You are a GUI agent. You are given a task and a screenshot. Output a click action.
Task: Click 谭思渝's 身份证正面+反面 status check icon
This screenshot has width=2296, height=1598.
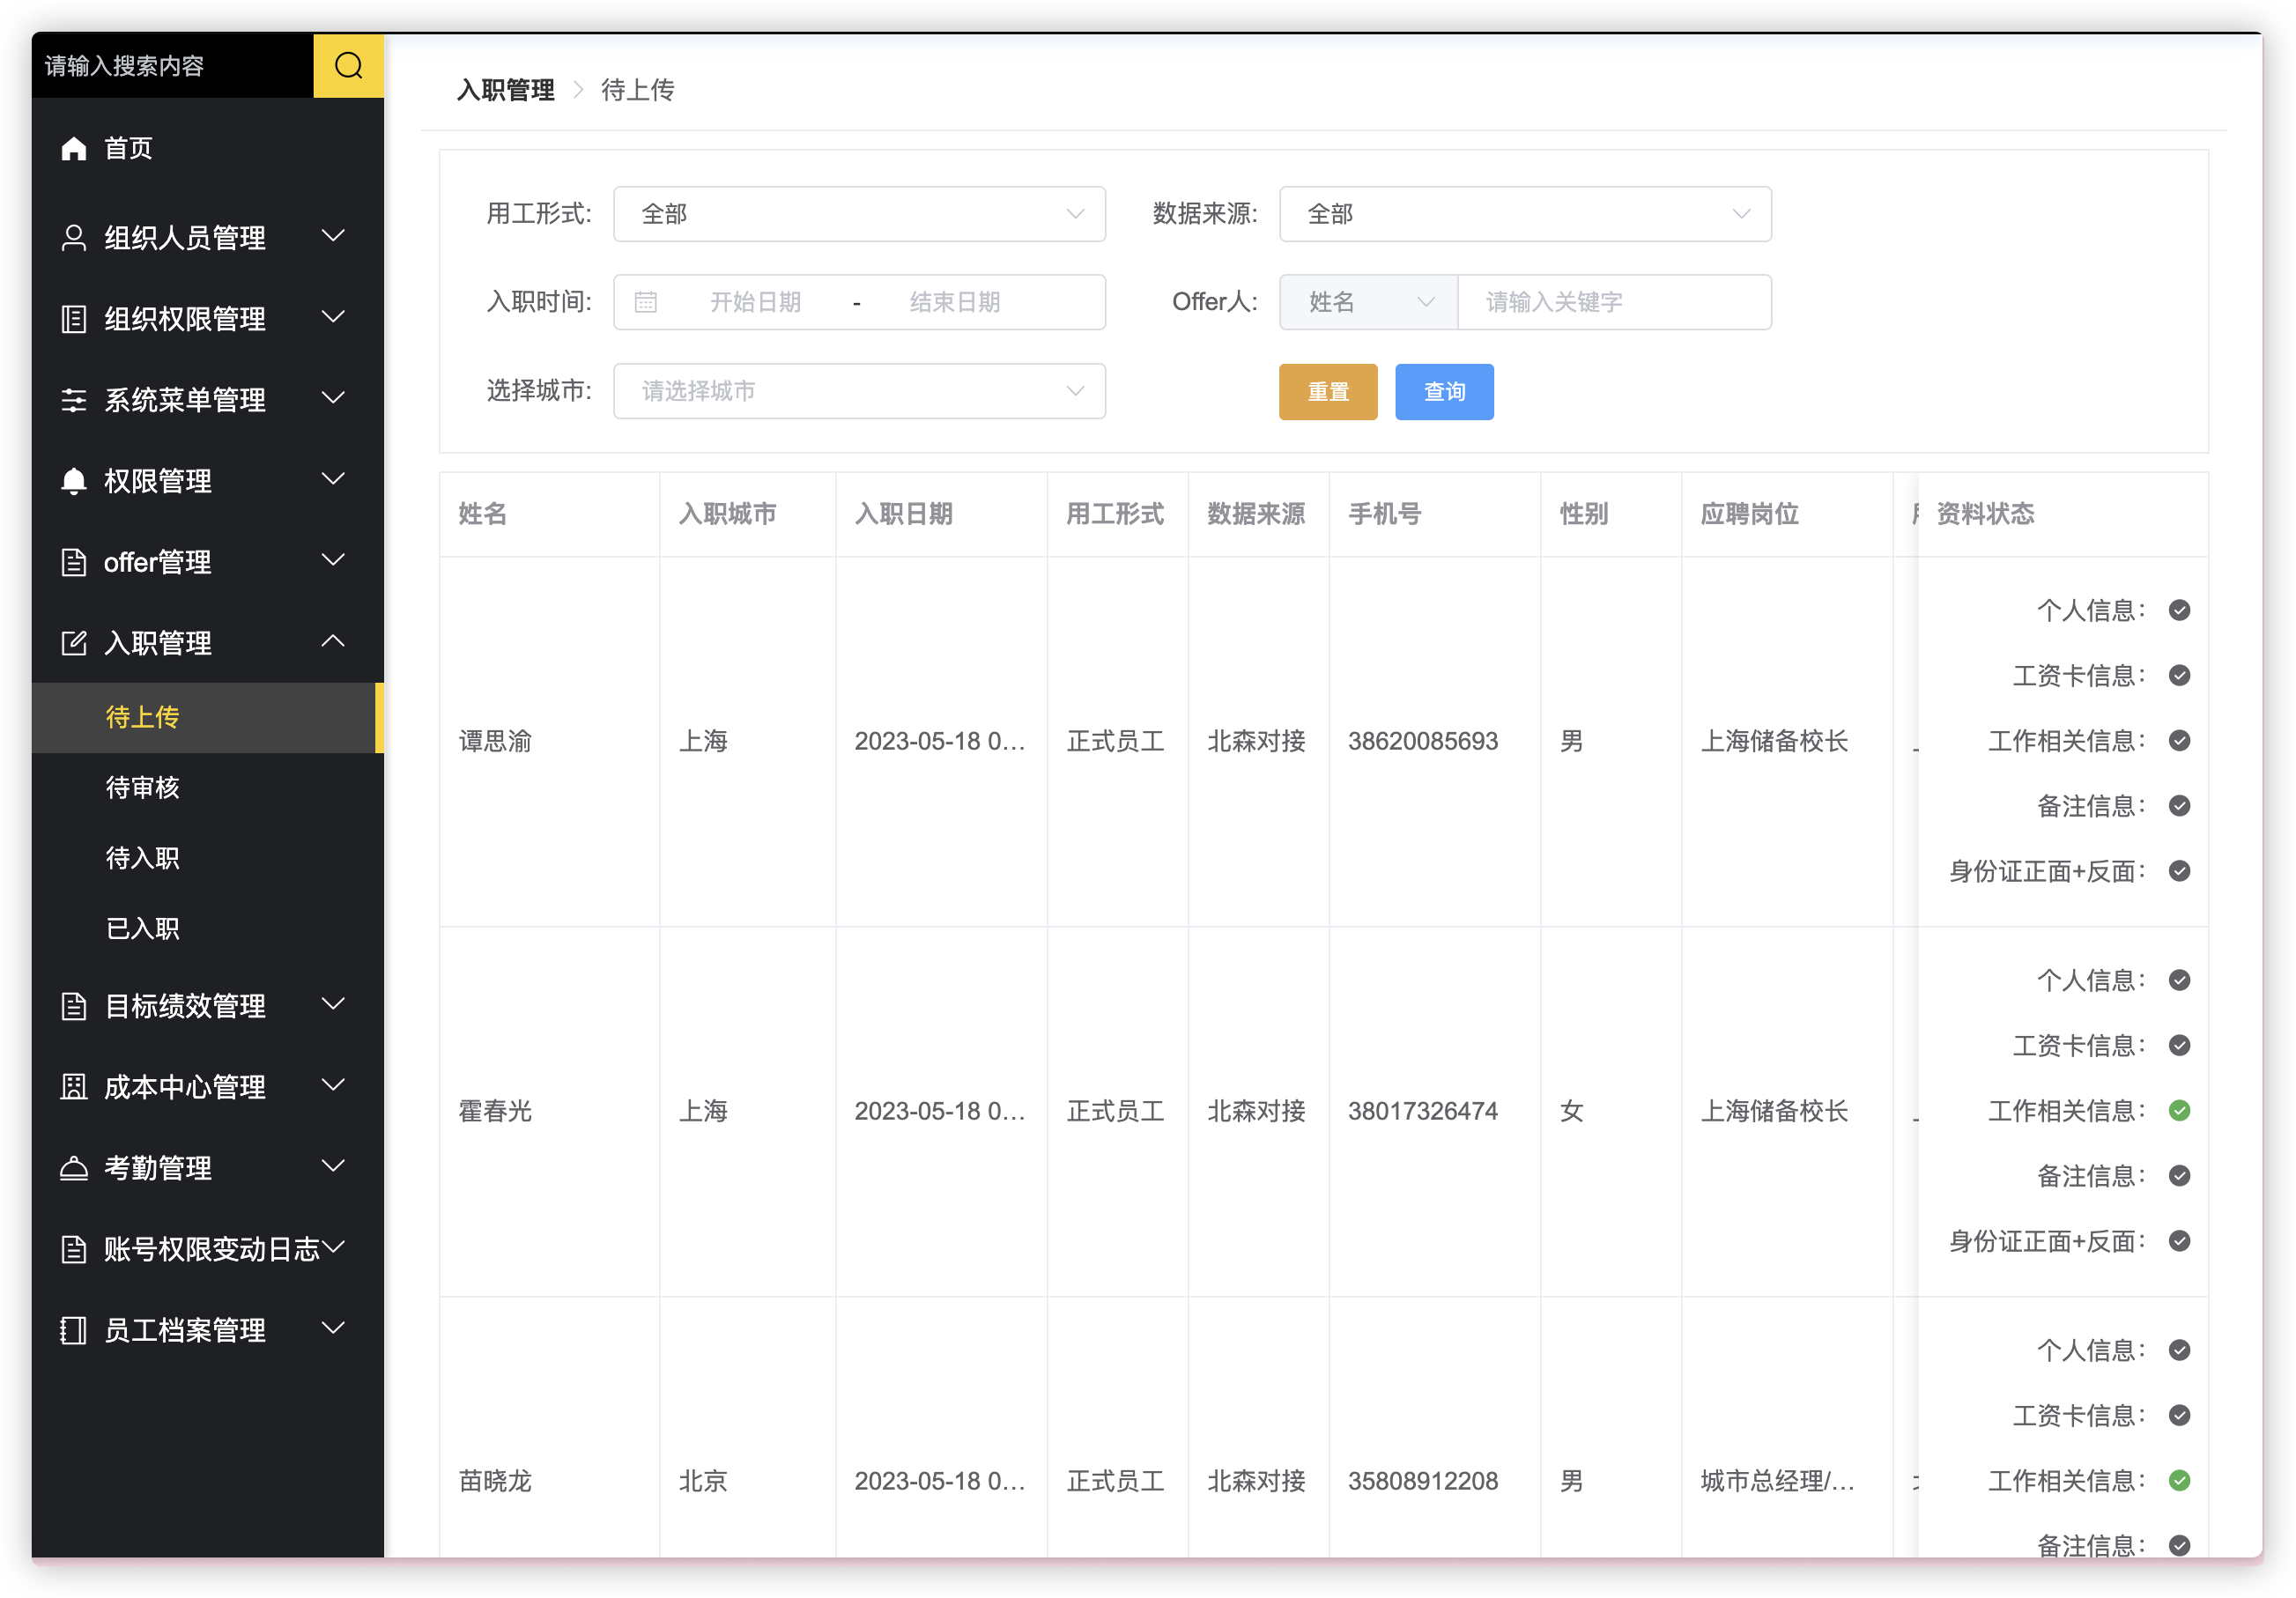click(x=2179, y=871)
